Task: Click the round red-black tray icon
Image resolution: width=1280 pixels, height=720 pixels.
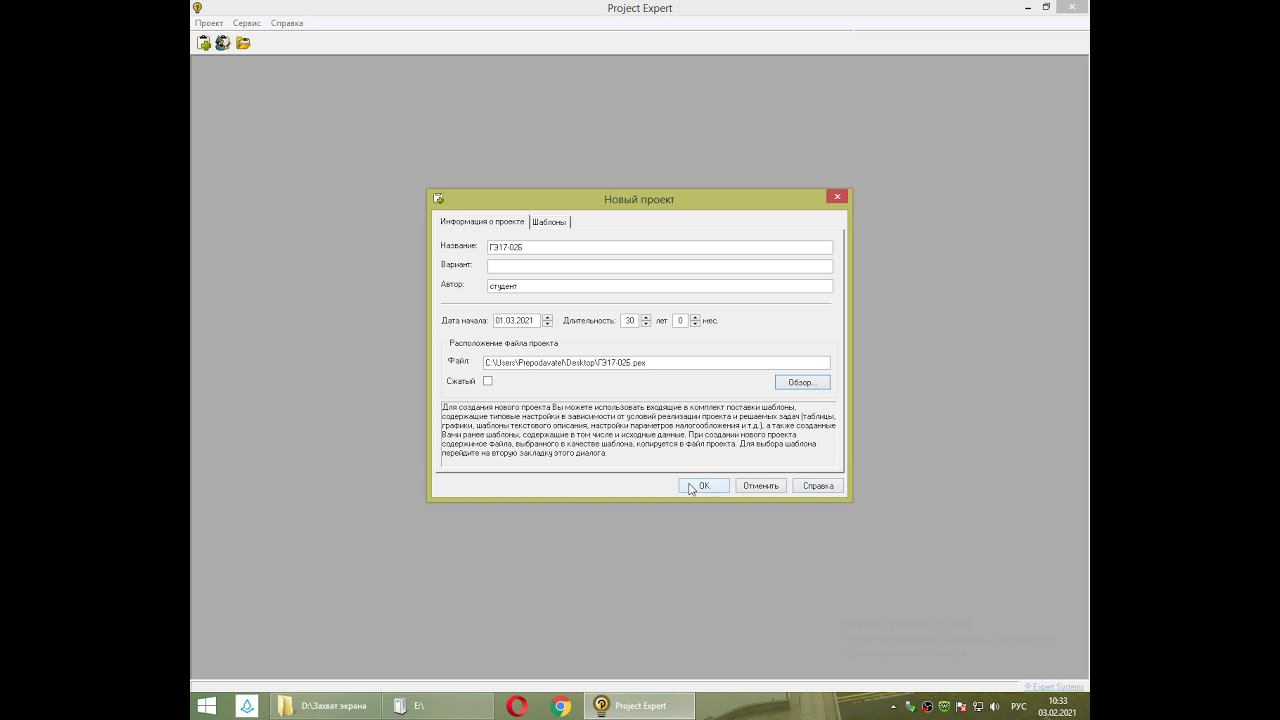Action: click(x=928, y=706)
